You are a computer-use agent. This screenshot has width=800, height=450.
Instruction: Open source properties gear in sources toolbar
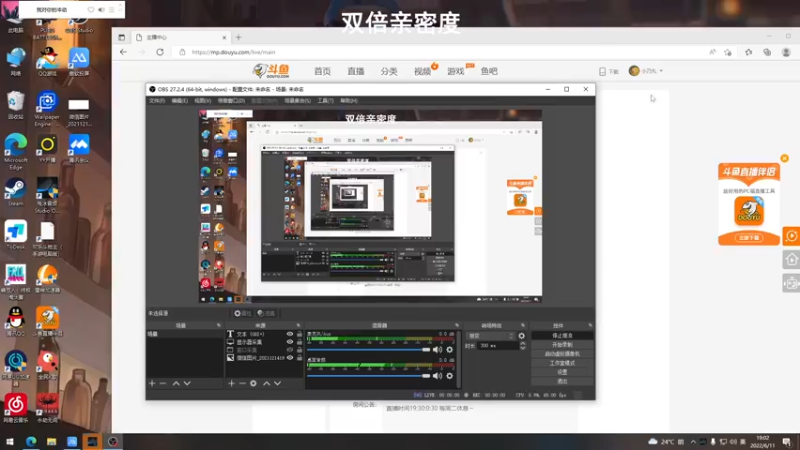[x=254, y=383]
